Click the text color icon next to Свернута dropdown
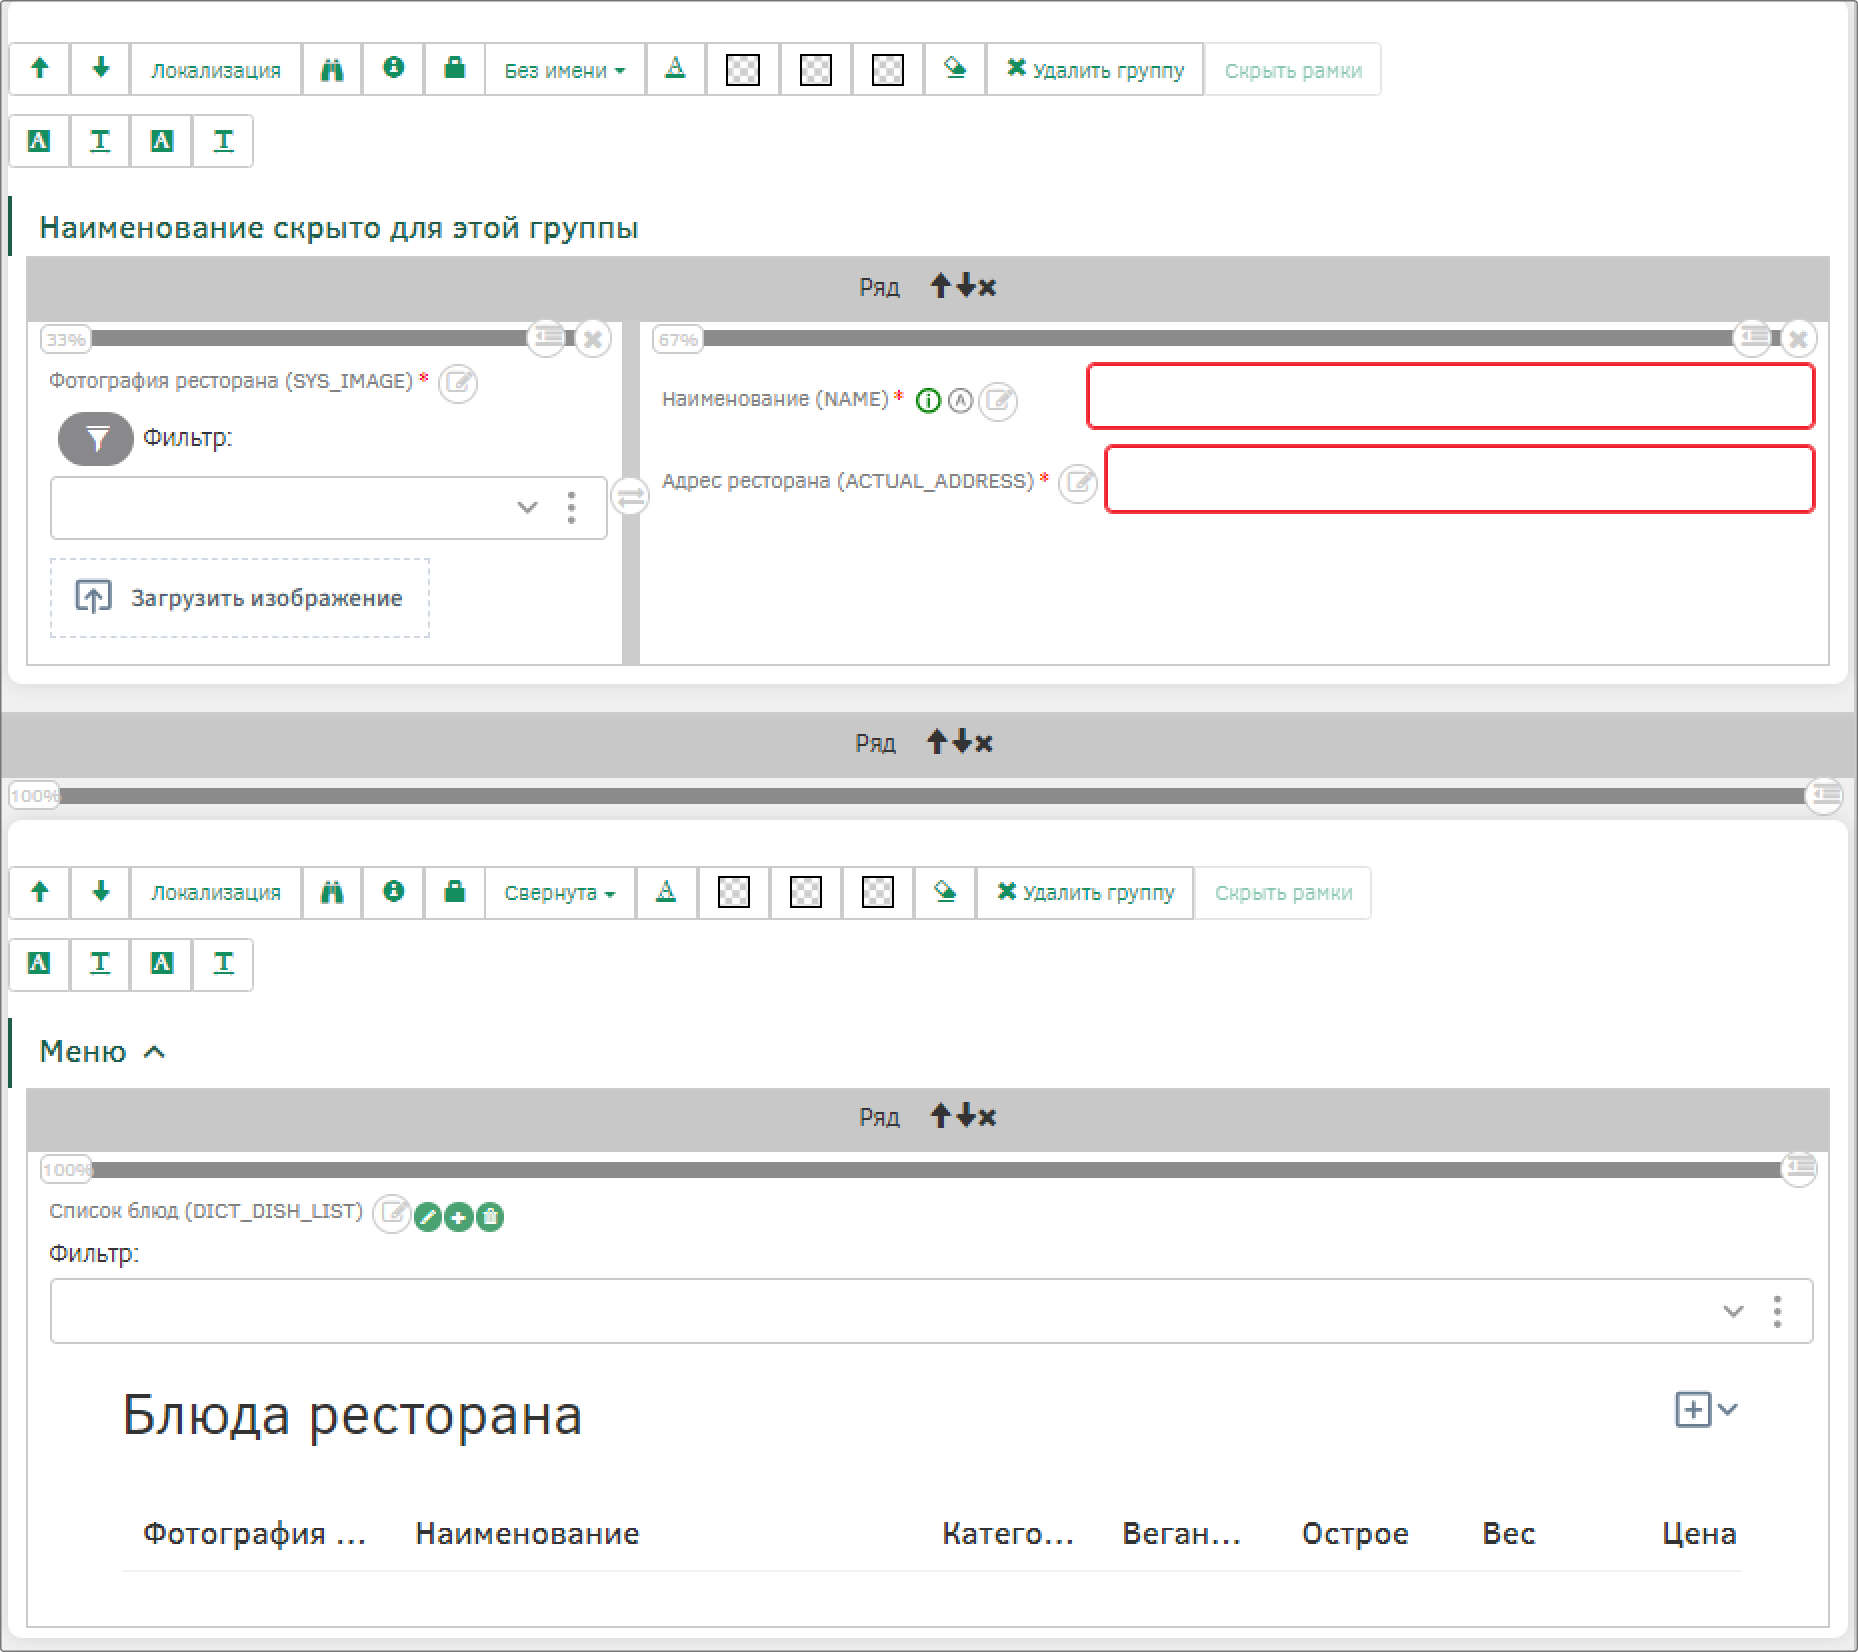 coord(666,892)
